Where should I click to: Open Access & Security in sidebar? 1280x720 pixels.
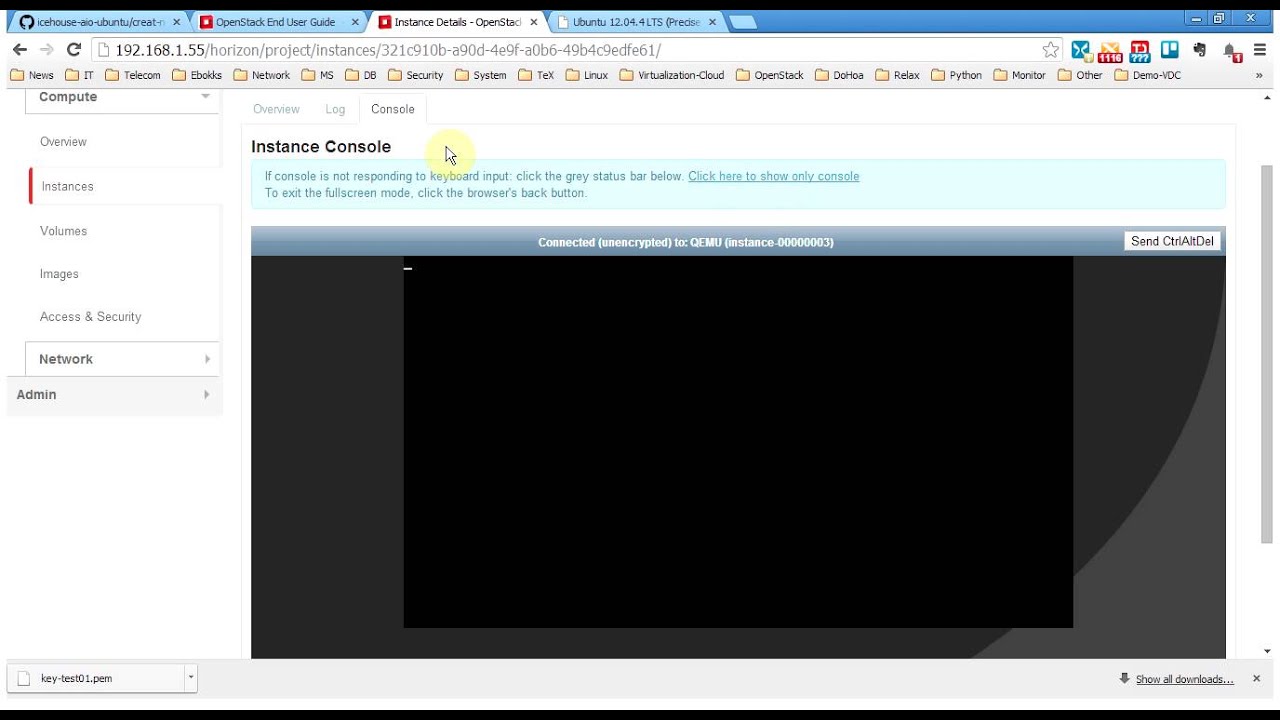pos(90,317)
